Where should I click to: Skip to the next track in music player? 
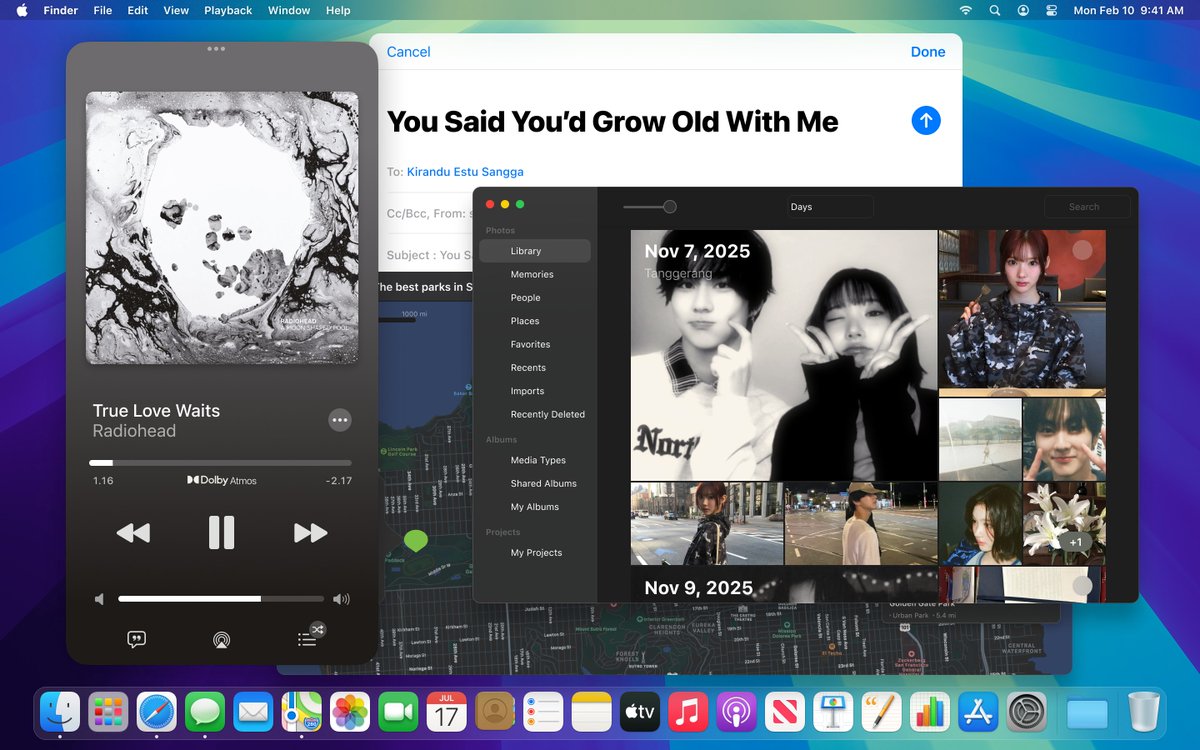coord(310,533)
